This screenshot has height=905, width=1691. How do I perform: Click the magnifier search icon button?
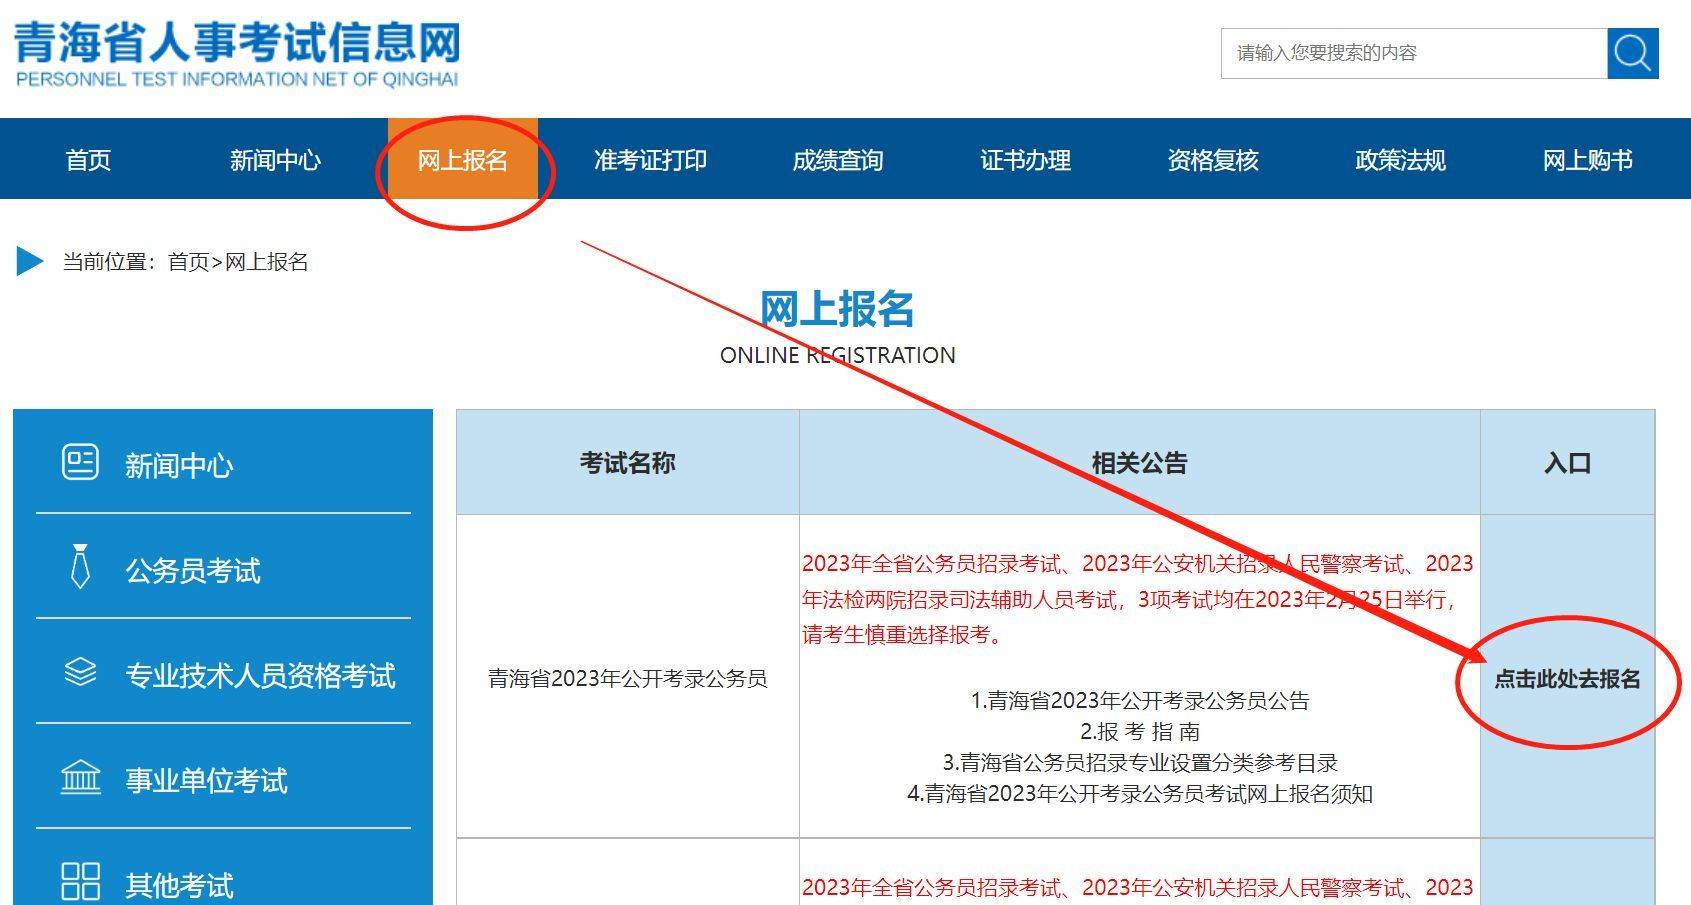(1632, 53)
